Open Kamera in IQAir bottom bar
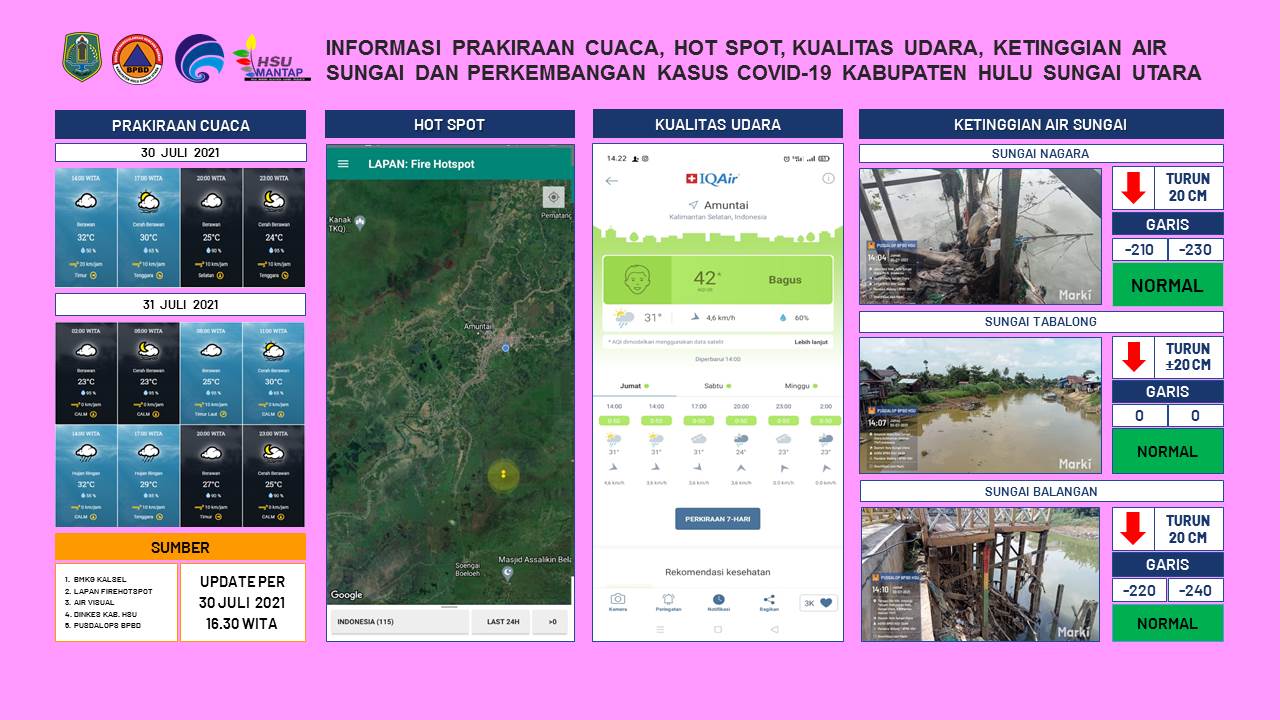 point(618,602)
